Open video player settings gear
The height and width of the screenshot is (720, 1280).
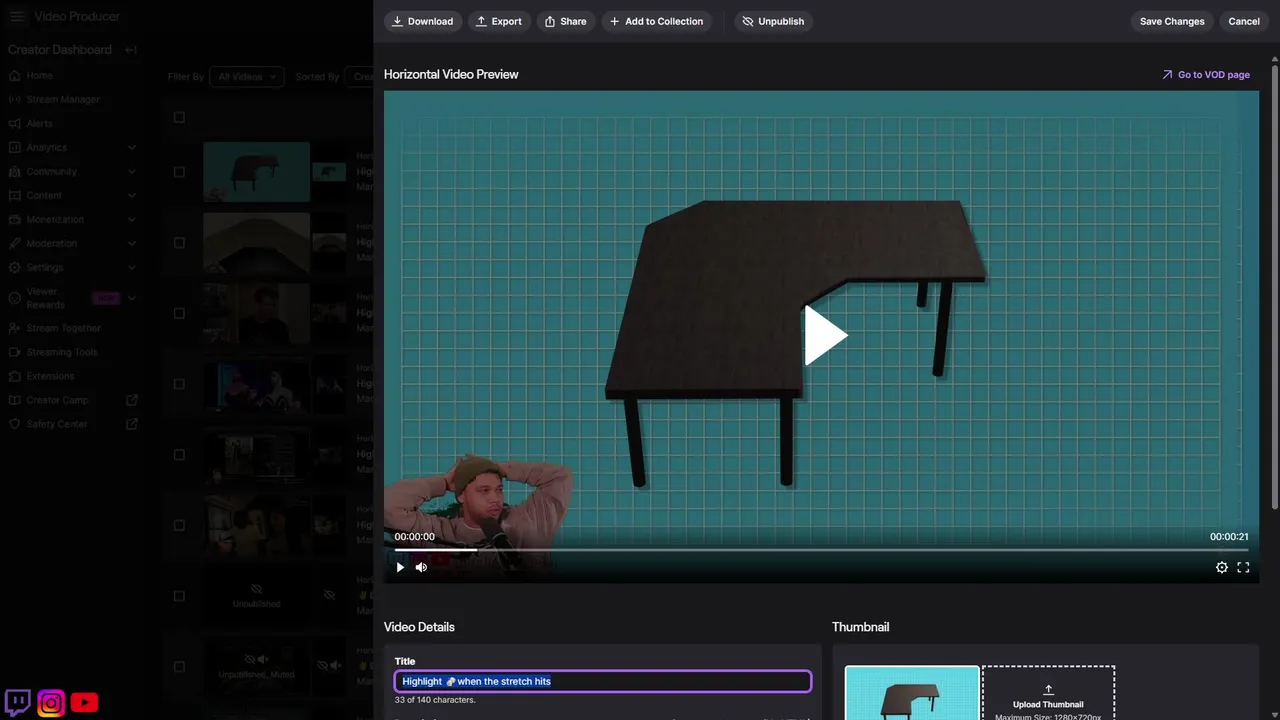pos(1222,567)
